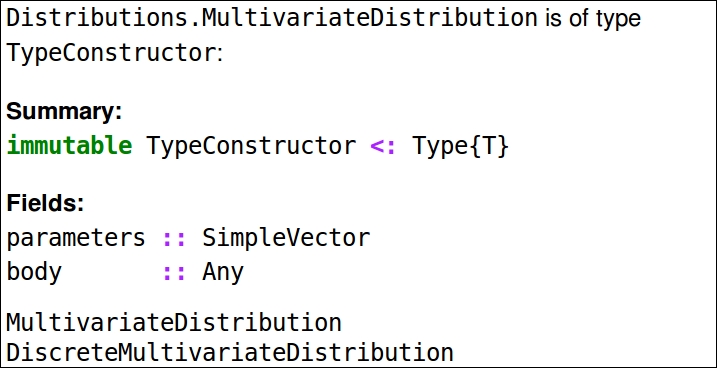This screenshot has height=368, width=717.
Task: Click the Any type name
Action: tap(223, 273)
